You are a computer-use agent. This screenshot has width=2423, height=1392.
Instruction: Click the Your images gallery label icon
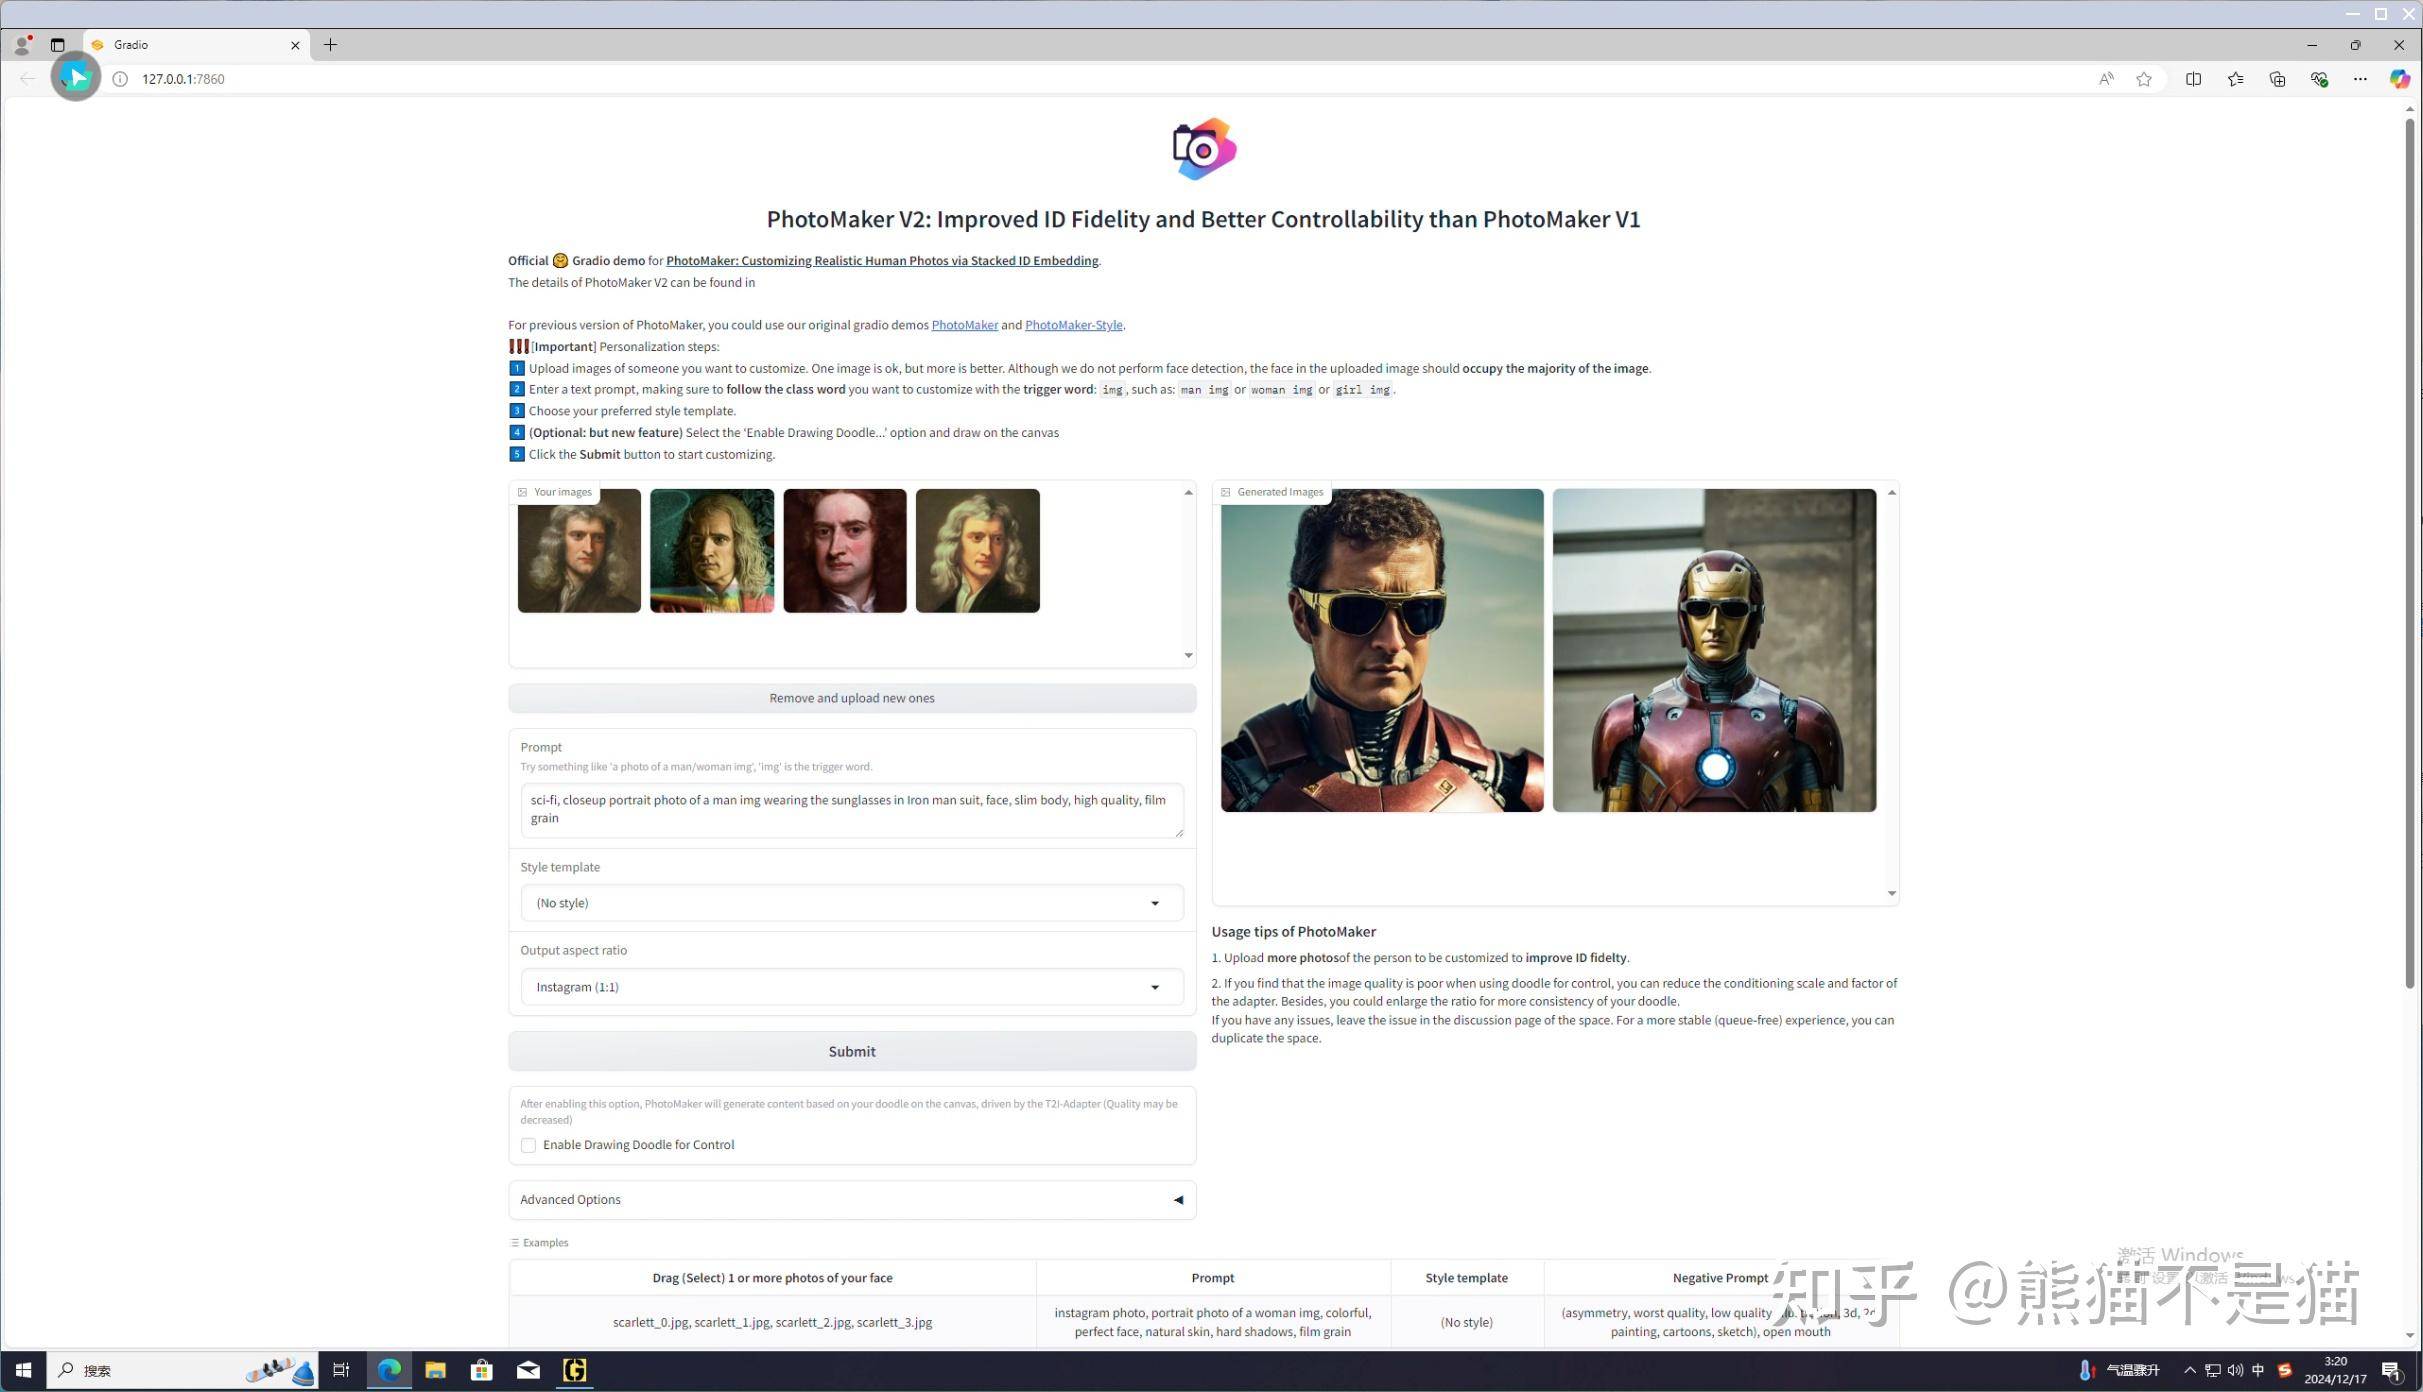click(x=522, y=492)
